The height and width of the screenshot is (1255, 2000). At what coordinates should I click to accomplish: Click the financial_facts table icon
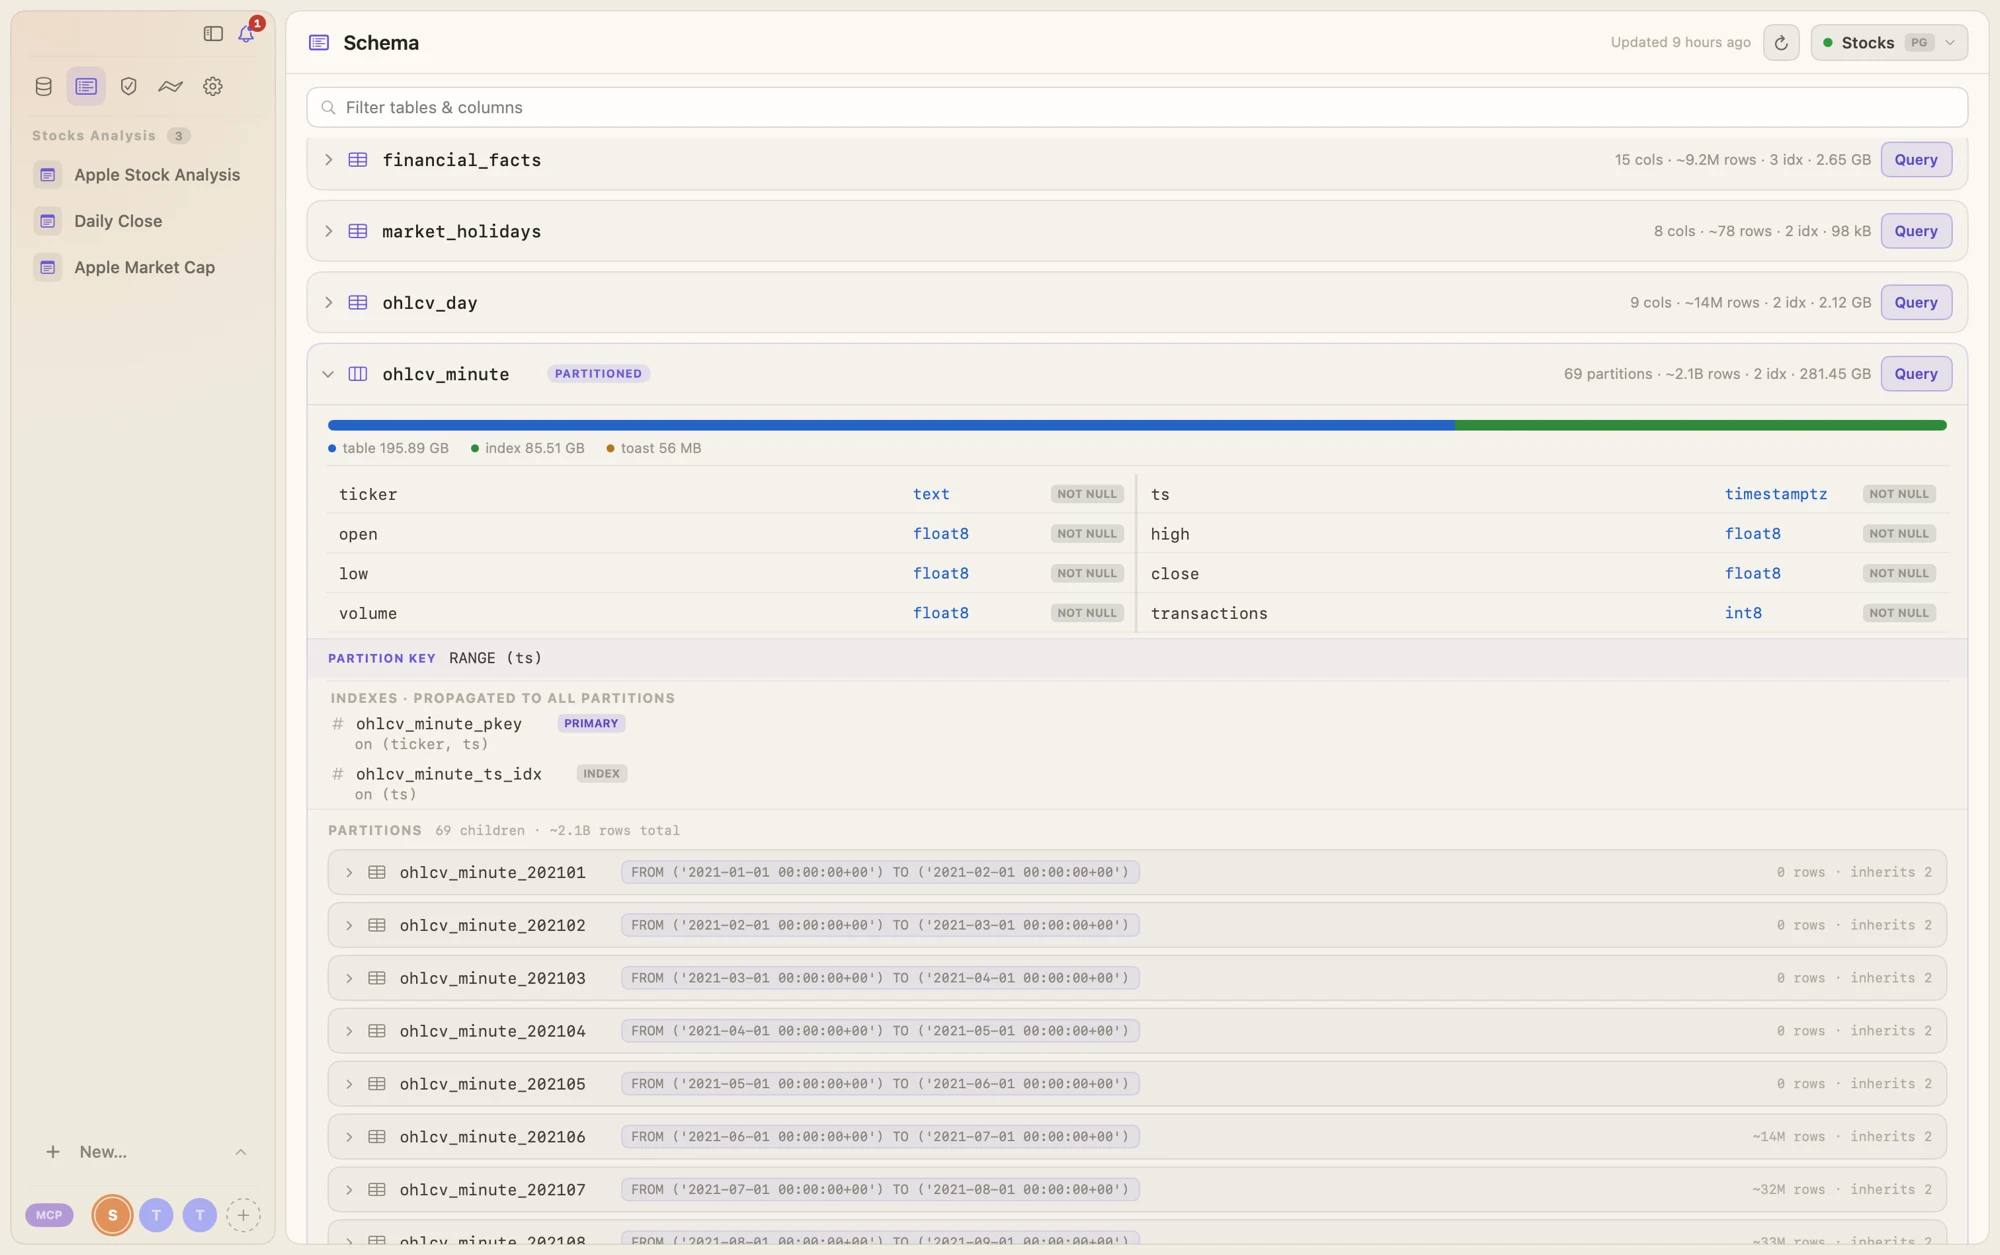(x=358, y=160)
